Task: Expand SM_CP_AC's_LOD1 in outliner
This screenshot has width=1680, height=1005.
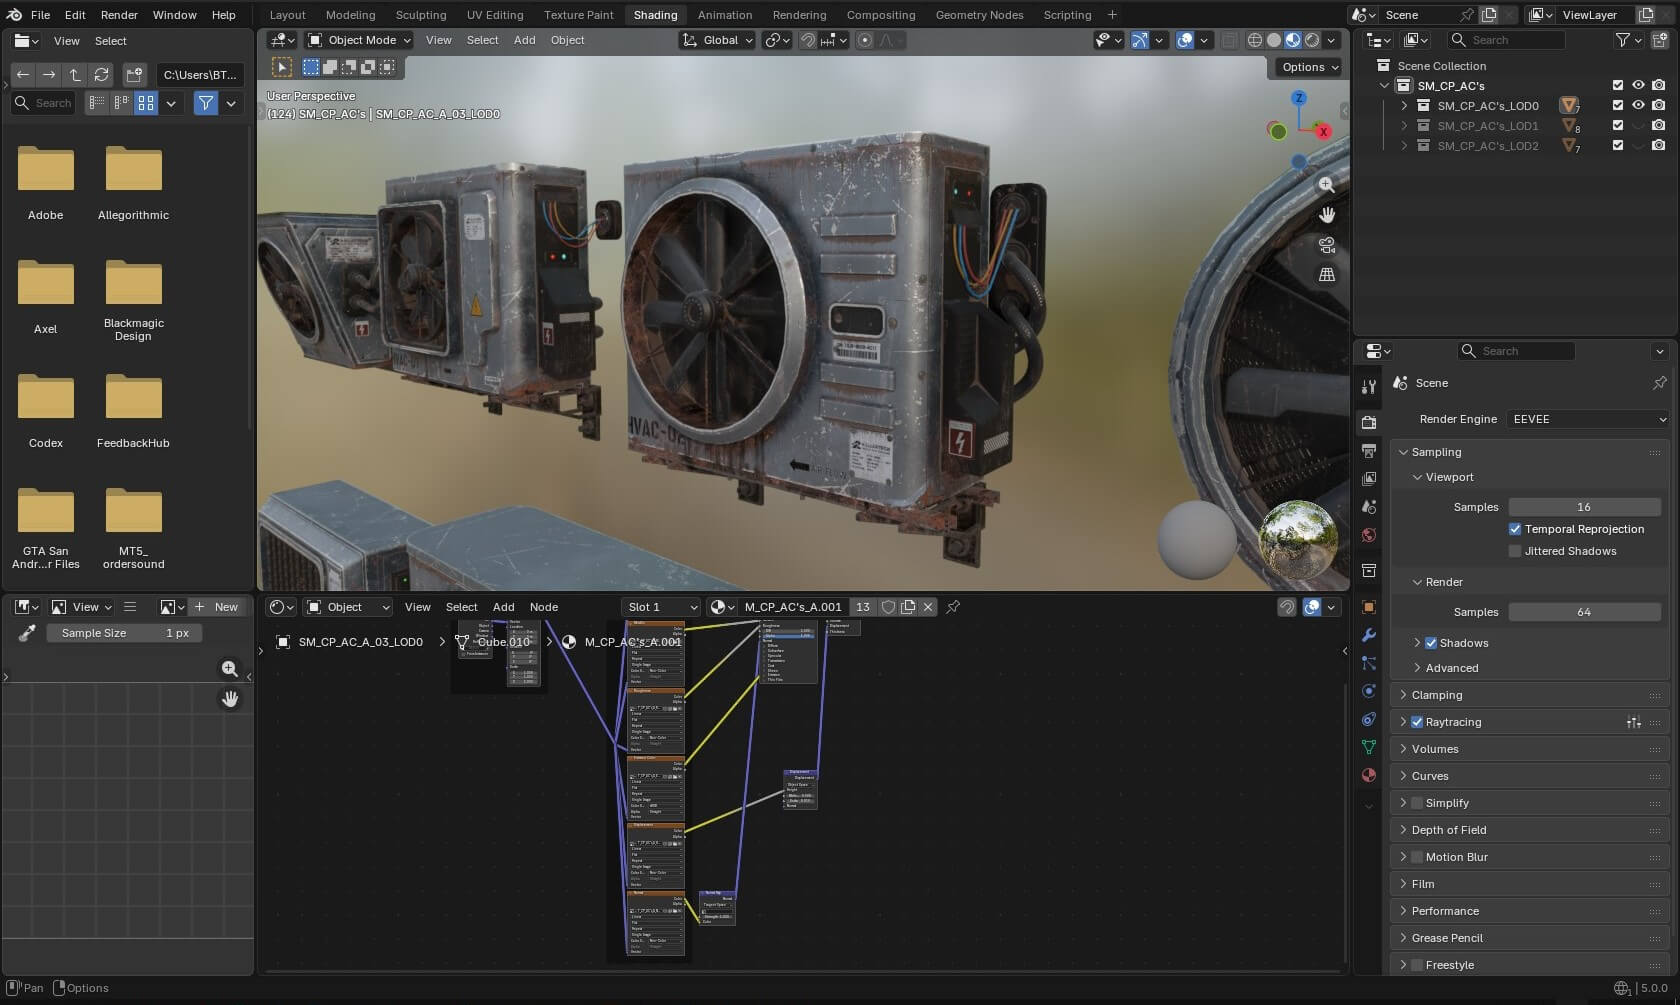Action: [x=1404, y=126]
